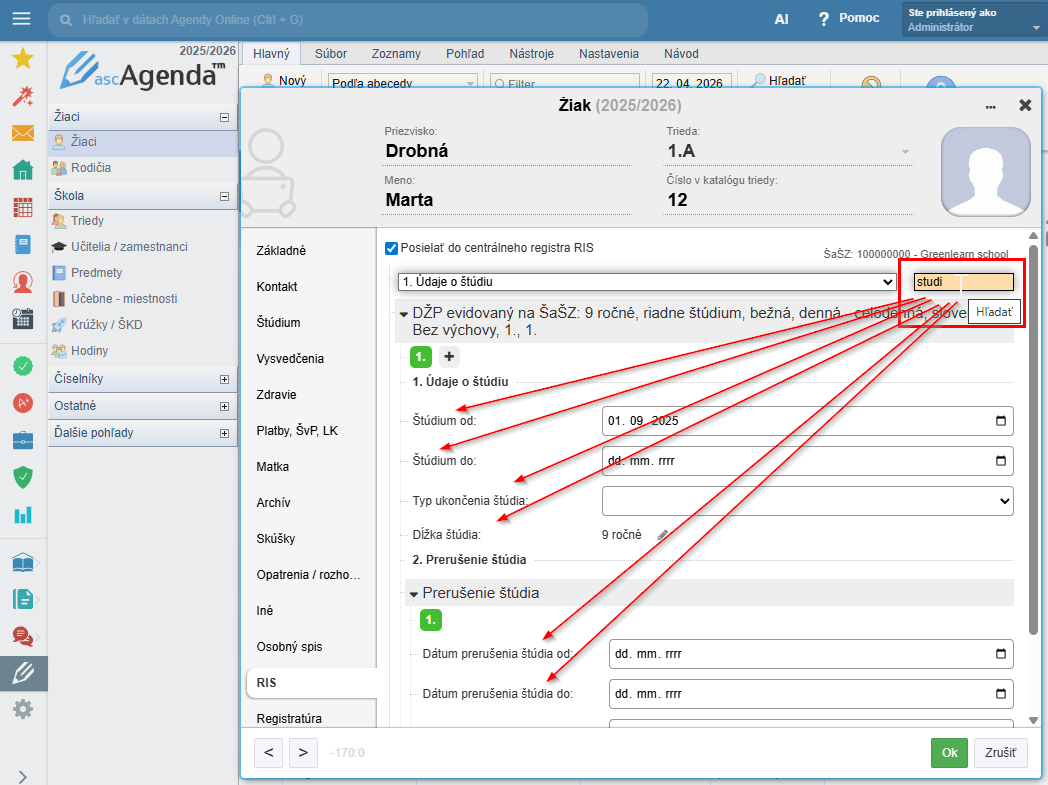Click the green Ok button

click(949, 753)
